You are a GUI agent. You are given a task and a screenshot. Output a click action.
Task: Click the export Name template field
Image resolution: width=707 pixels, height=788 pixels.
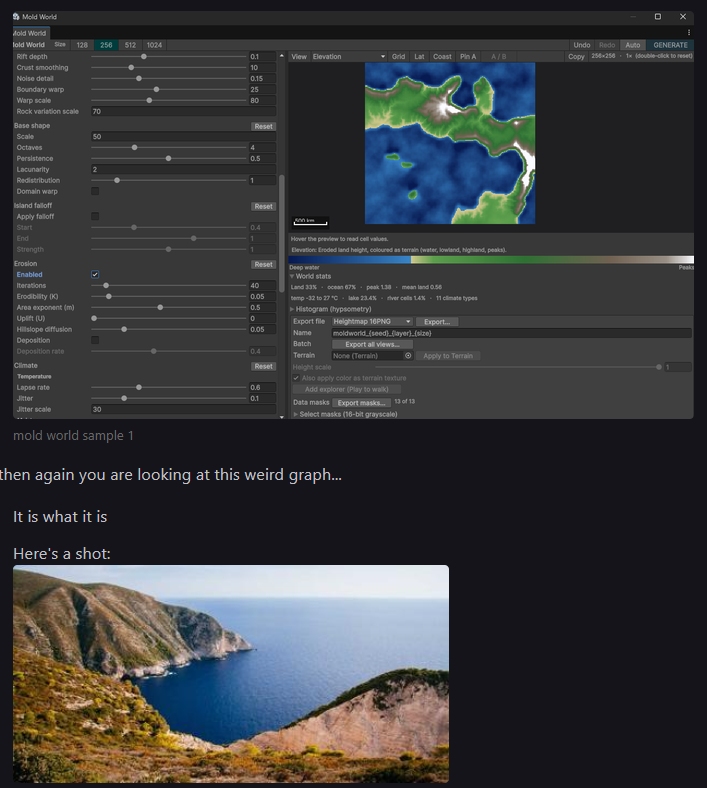[x=512, y=333]
